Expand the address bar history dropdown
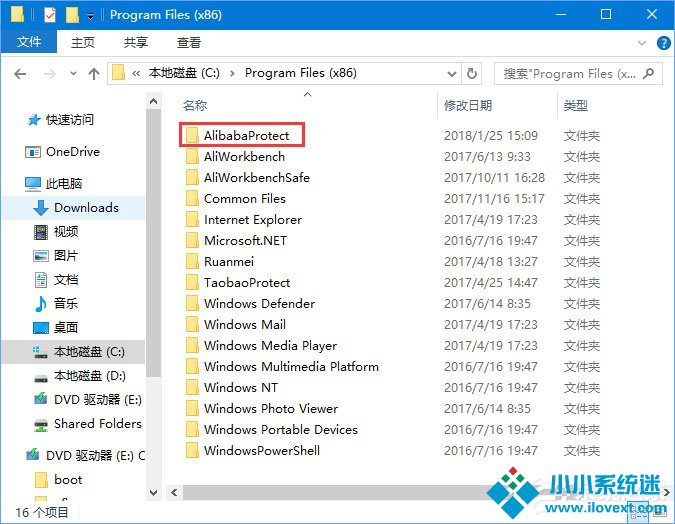 click(x=452, y=74)
